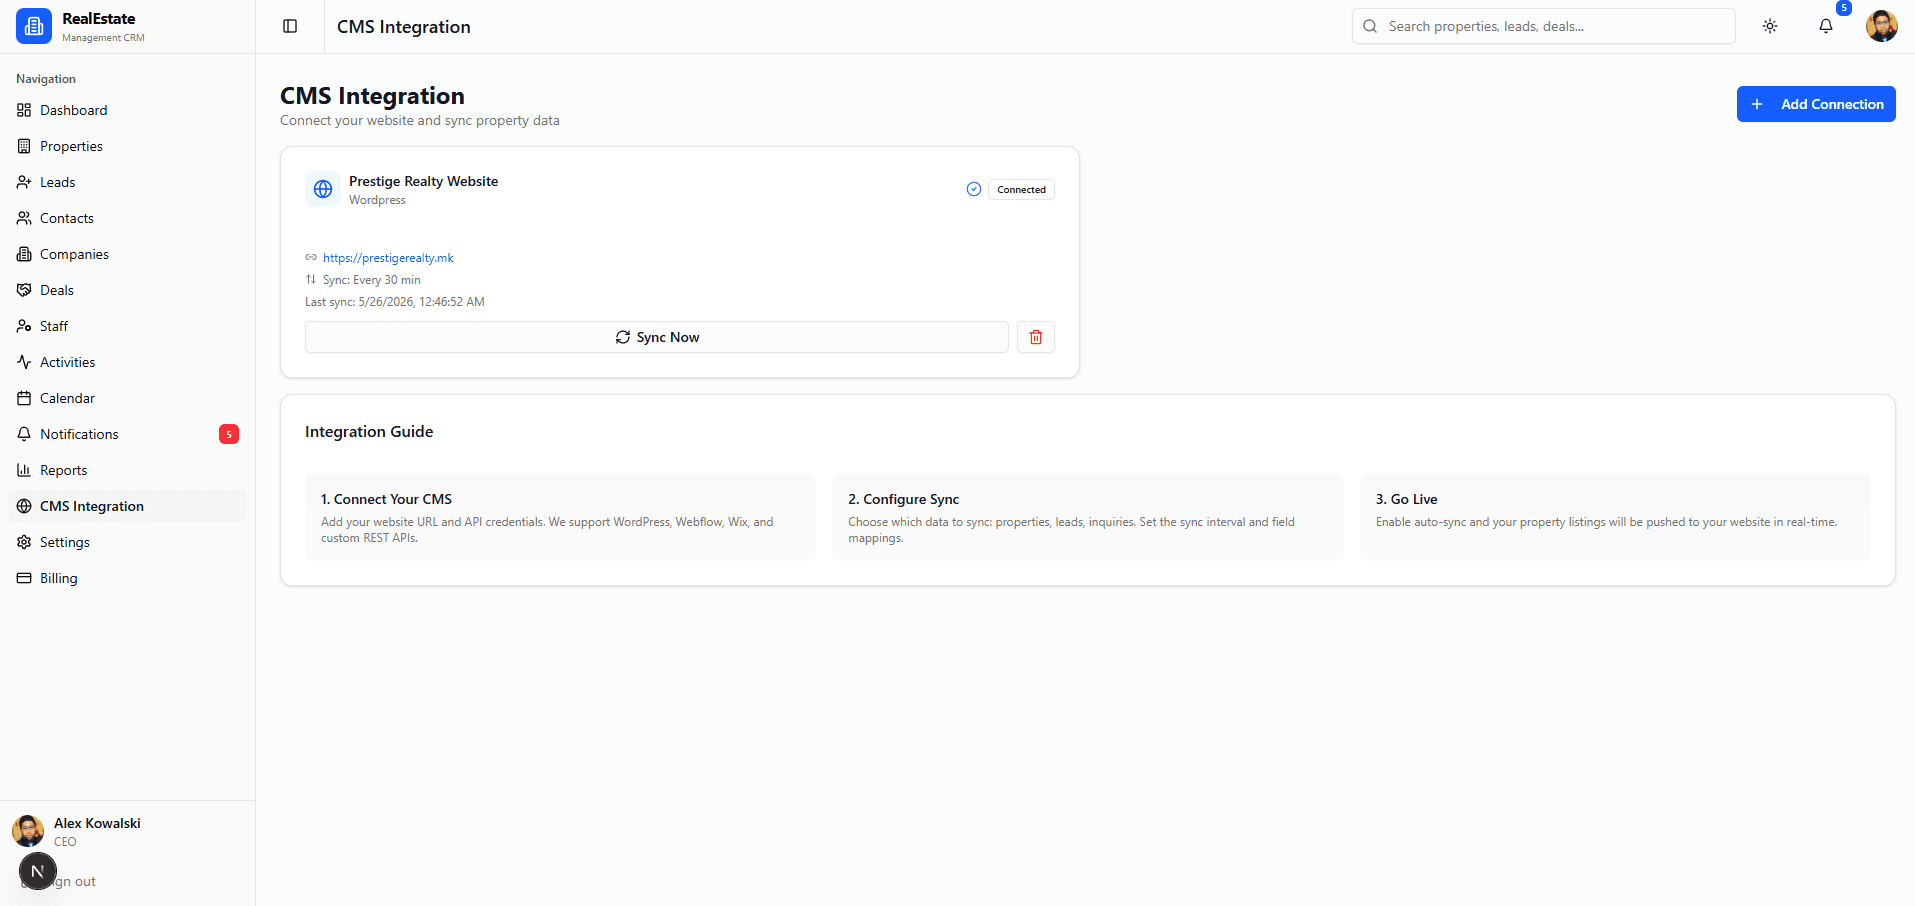Viewport: 1915px width, 906px height.
Task: Click the Notifications bell in sidebar
Action: point(24,434)
